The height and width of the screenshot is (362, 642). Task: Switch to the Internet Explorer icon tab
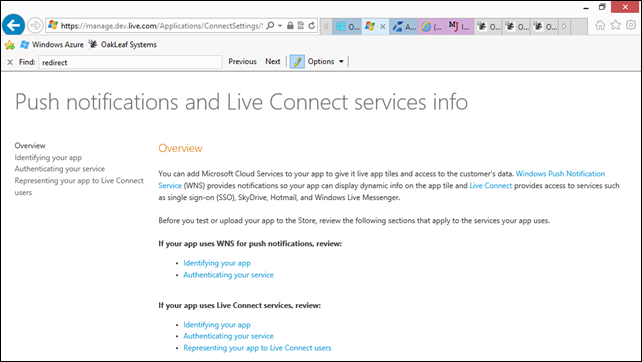coord(432,27)
